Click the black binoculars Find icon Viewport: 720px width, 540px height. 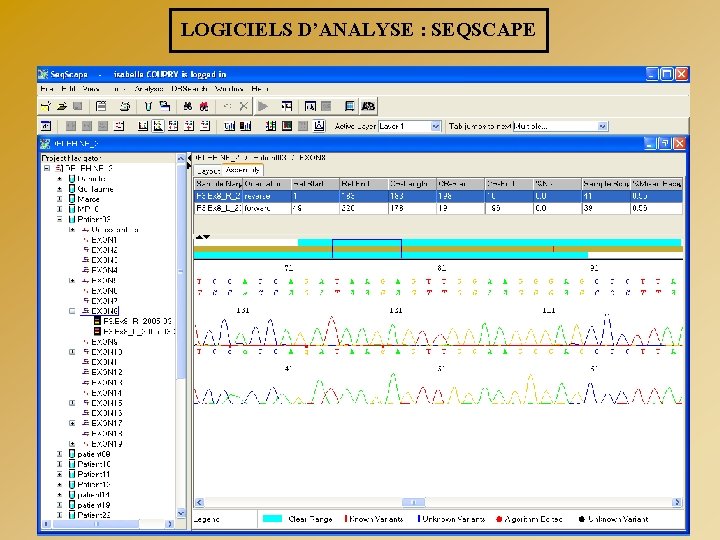(188, 107)
